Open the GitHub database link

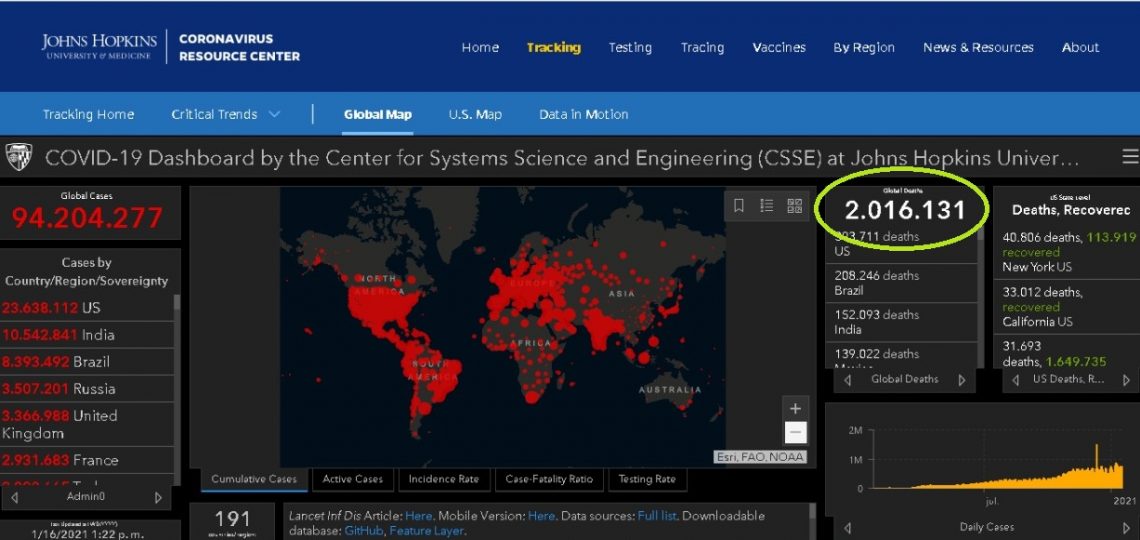(364, 531)
